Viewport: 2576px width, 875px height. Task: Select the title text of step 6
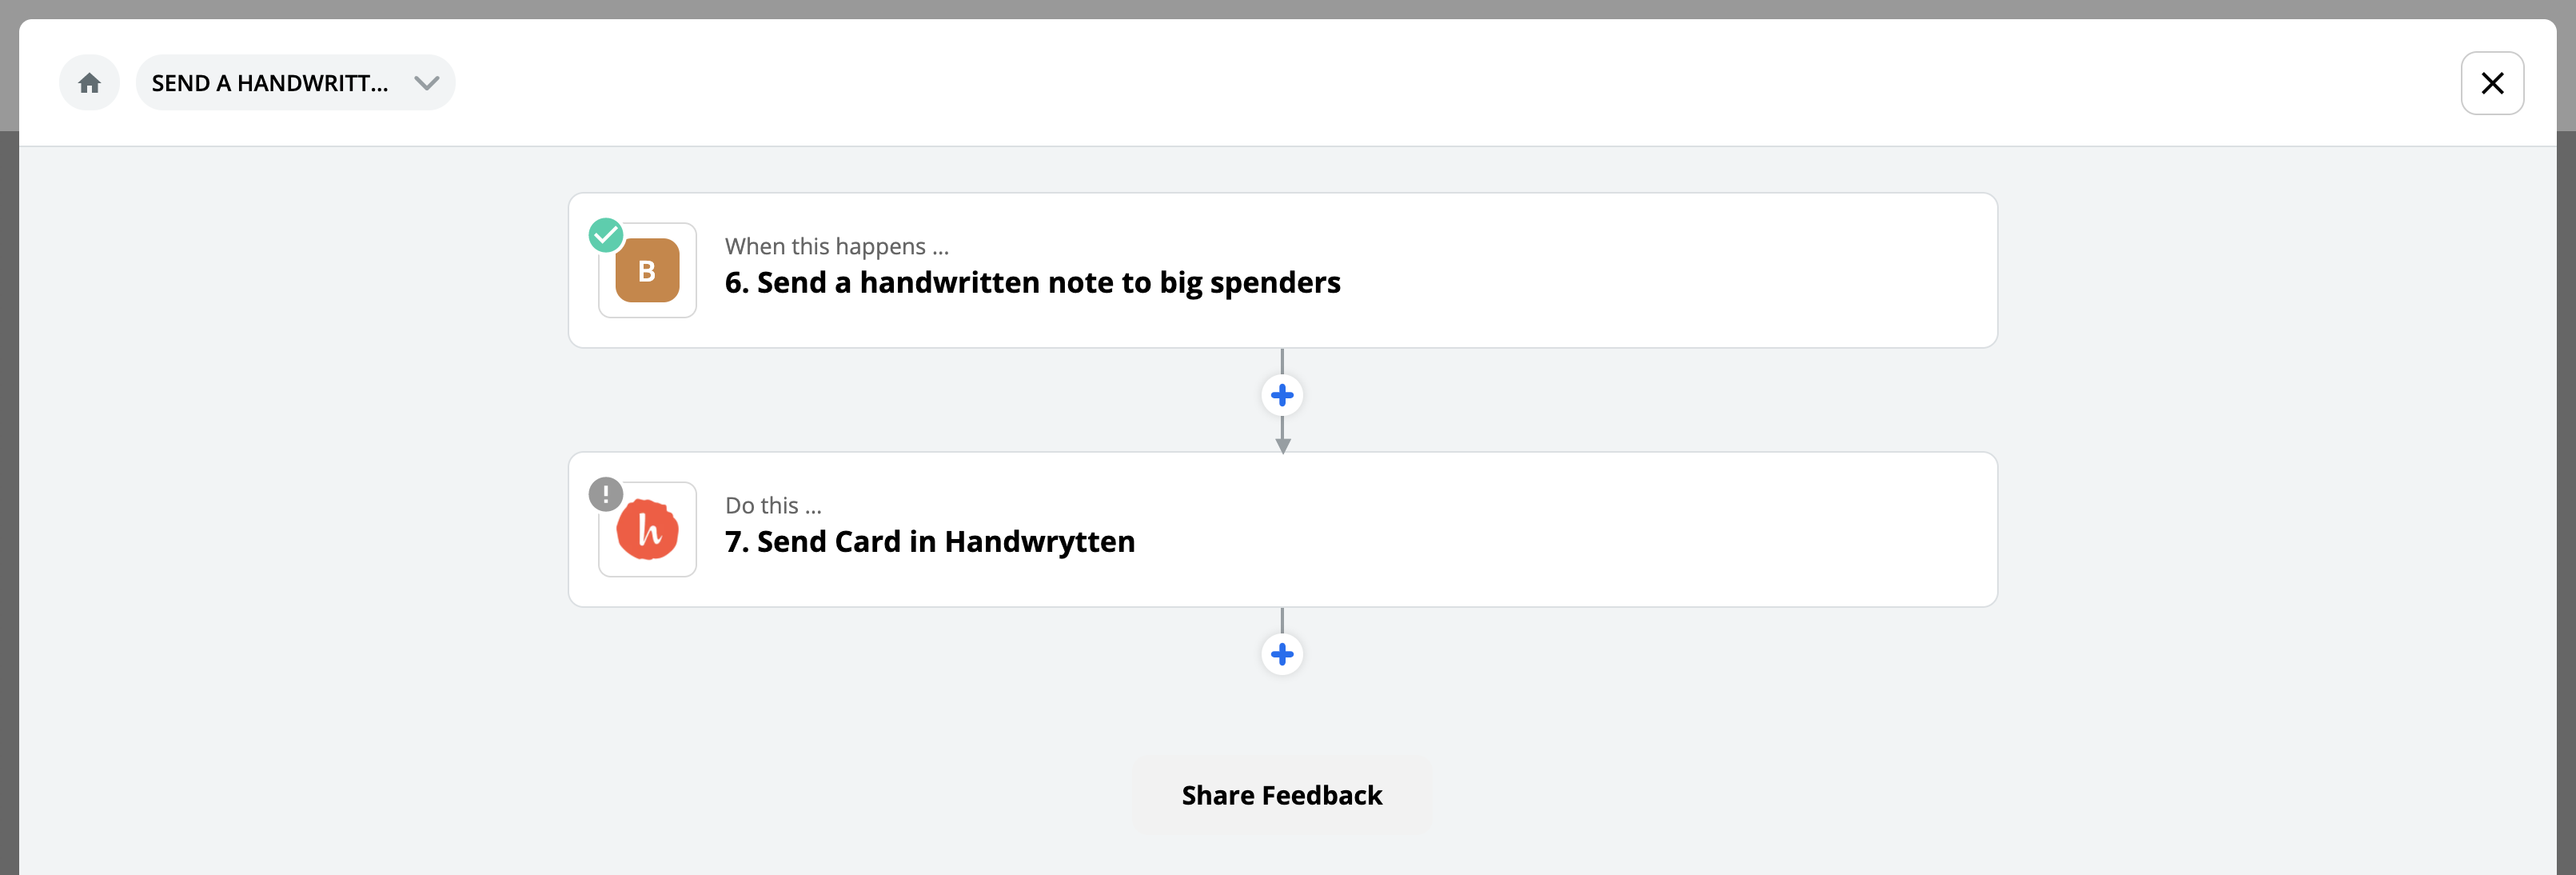coord(1032,283)
